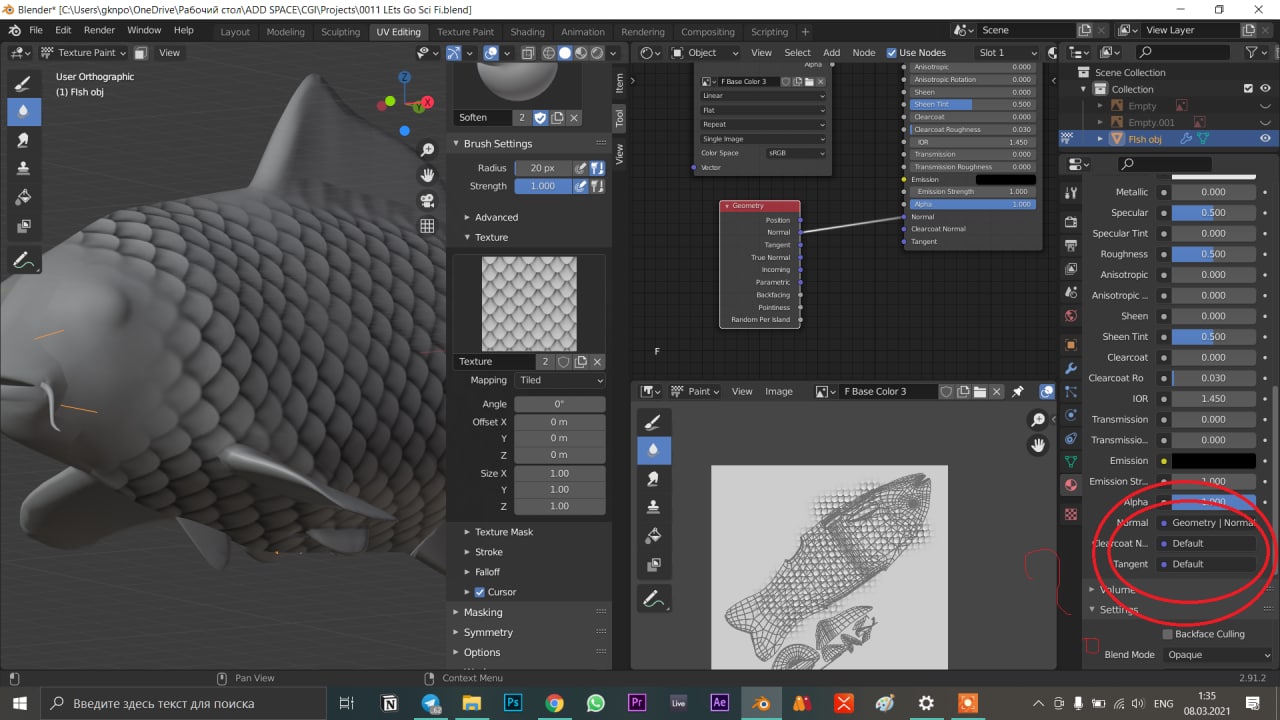
Task: Open the Texture Paint mode dropdown
Action: point(84,53)
